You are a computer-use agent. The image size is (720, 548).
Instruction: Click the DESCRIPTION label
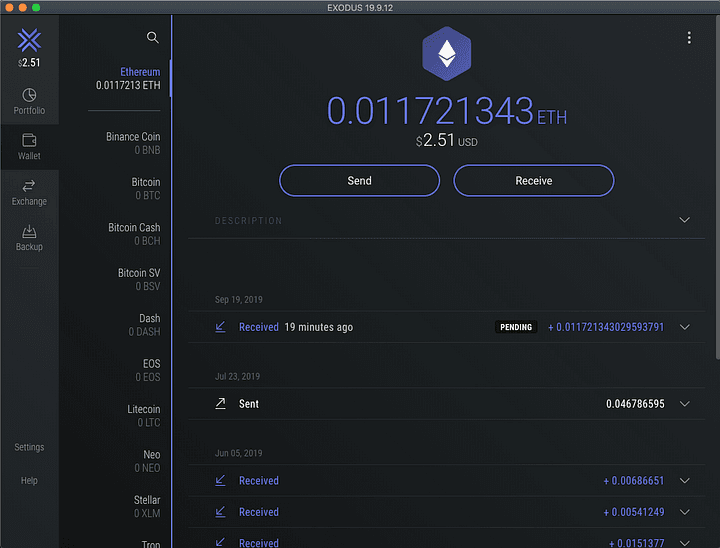(248, 220)
